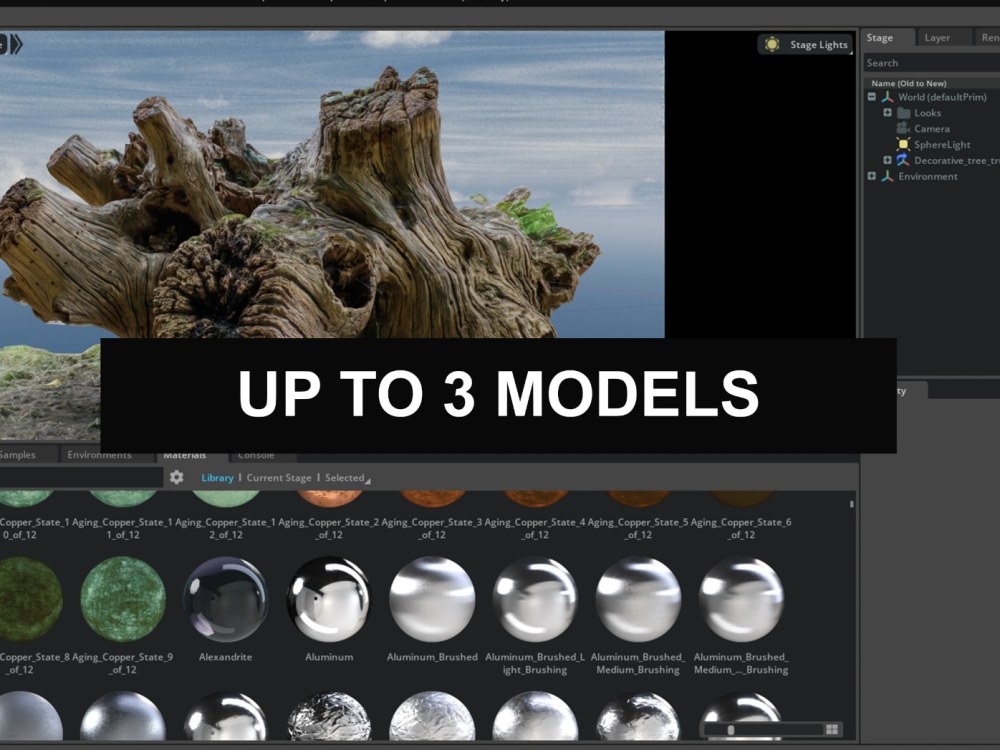The width and height of the screenshot is (1000, 750).
Task: Click the Looks folder icon
Action: tap(903, 112)
